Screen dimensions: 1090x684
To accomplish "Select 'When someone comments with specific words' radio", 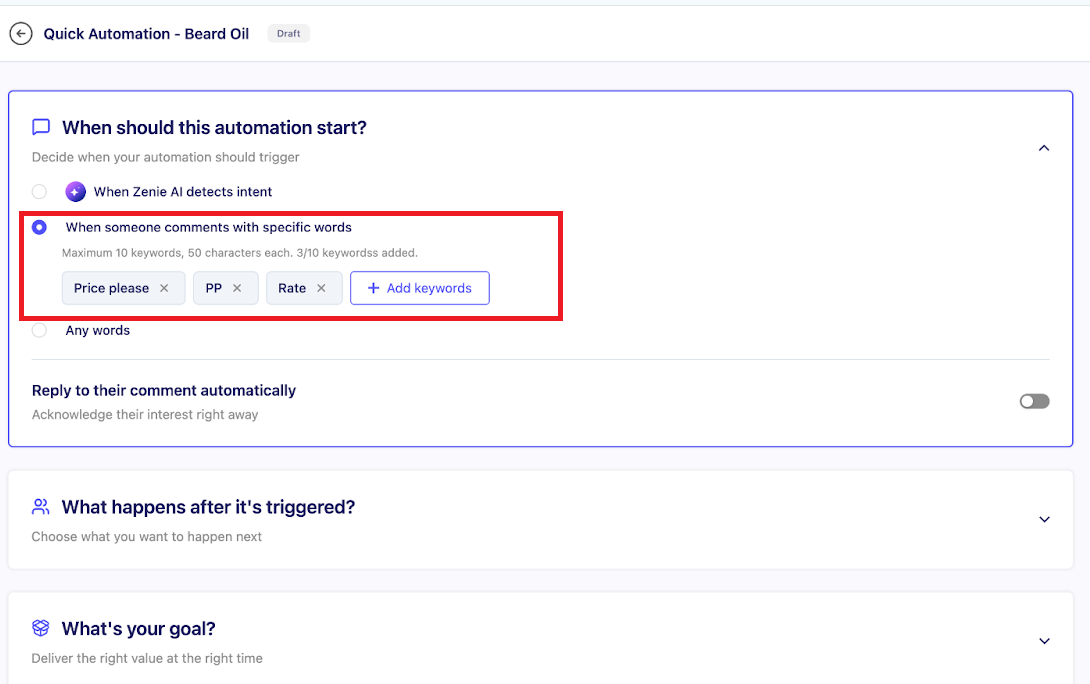I will (39, 228).
